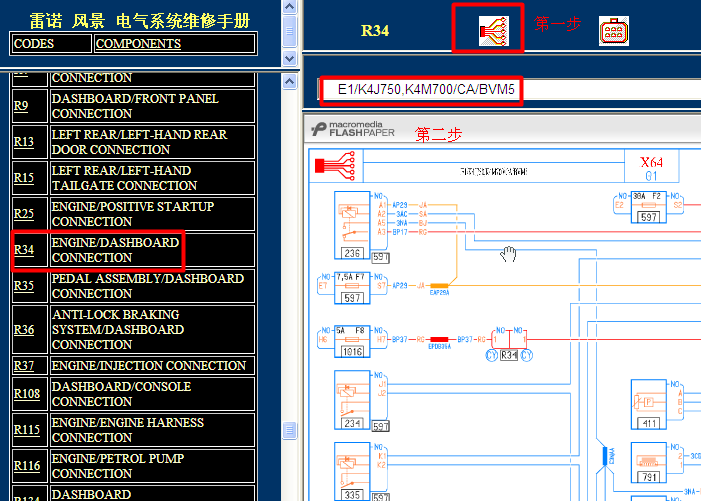The image size is (701, 501).
Task: Open the CODES tab
Action: pyautogui.click(x=51, y=44)
